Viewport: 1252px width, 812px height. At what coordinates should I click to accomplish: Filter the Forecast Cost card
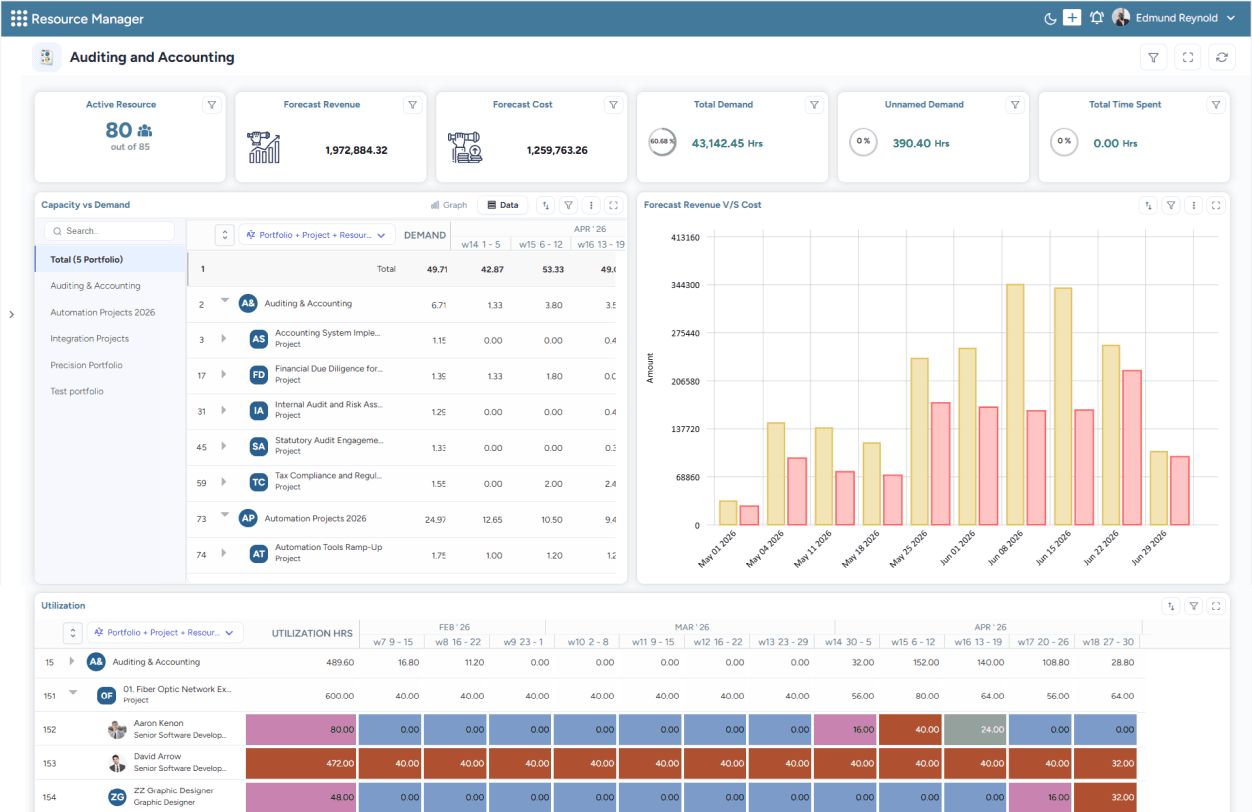tap(613, 105)
